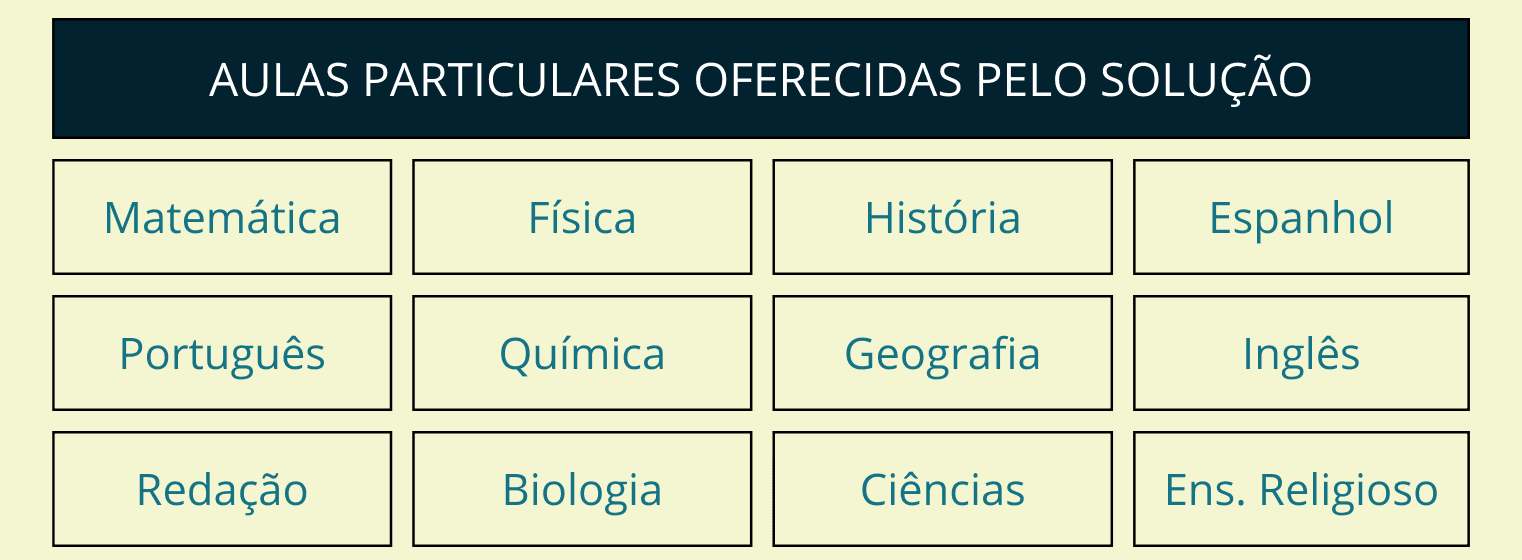Choose the Espanhol class box
The image size is (1522, 560).
click(x=1301, y=217)
